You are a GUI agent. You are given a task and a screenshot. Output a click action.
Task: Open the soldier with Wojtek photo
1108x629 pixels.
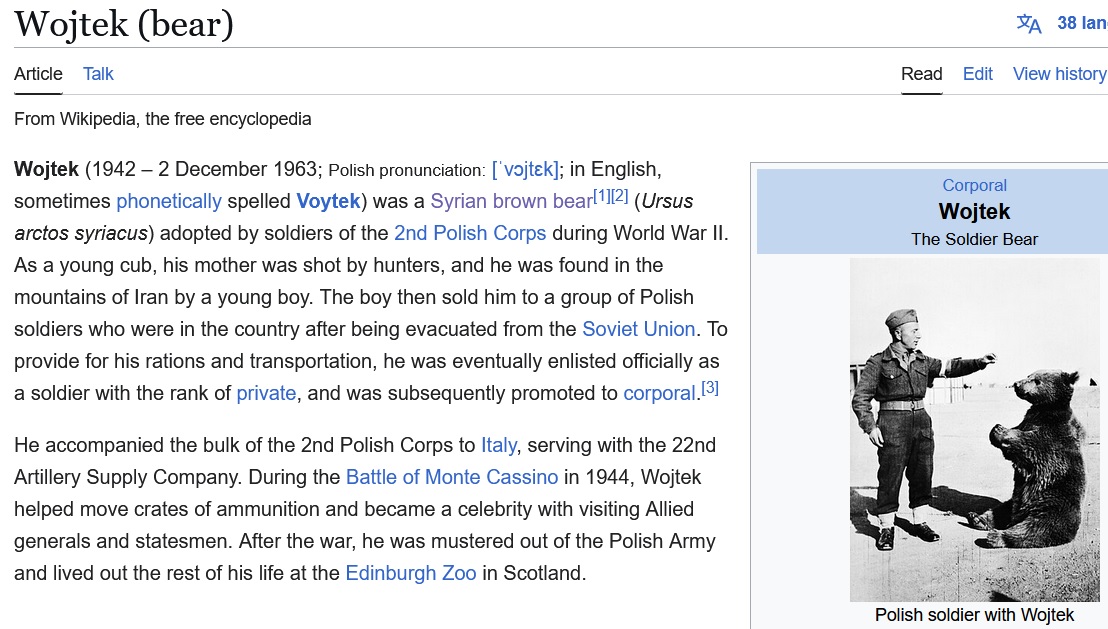pos(974,430)
